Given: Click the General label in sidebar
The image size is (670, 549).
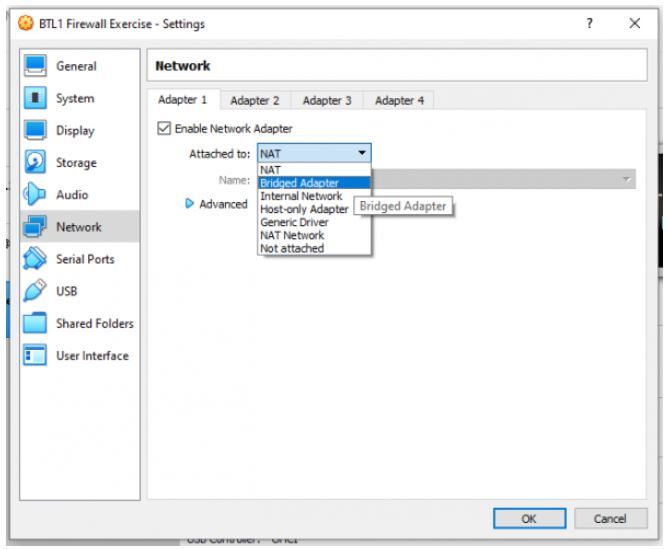Looking at the screenshot, I should (76, 66).
